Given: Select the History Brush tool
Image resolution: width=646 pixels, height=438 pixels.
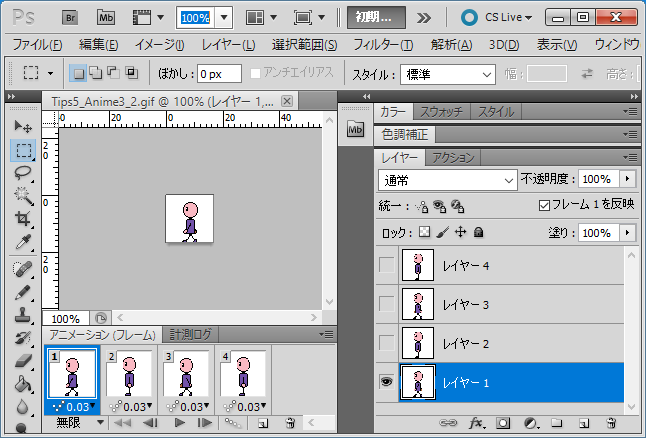Looking at the screenshot, I should (x=23, y=338).
